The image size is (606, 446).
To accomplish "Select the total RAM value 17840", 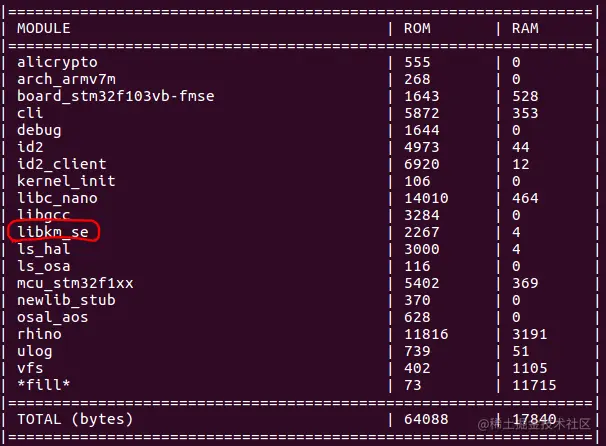I will (x=534, y=419).
